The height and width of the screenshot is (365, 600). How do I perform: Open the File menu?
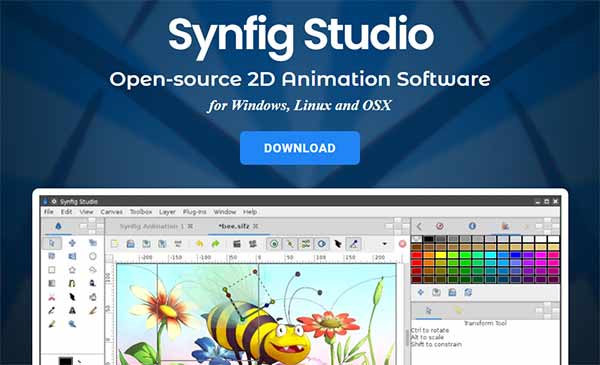49,212
